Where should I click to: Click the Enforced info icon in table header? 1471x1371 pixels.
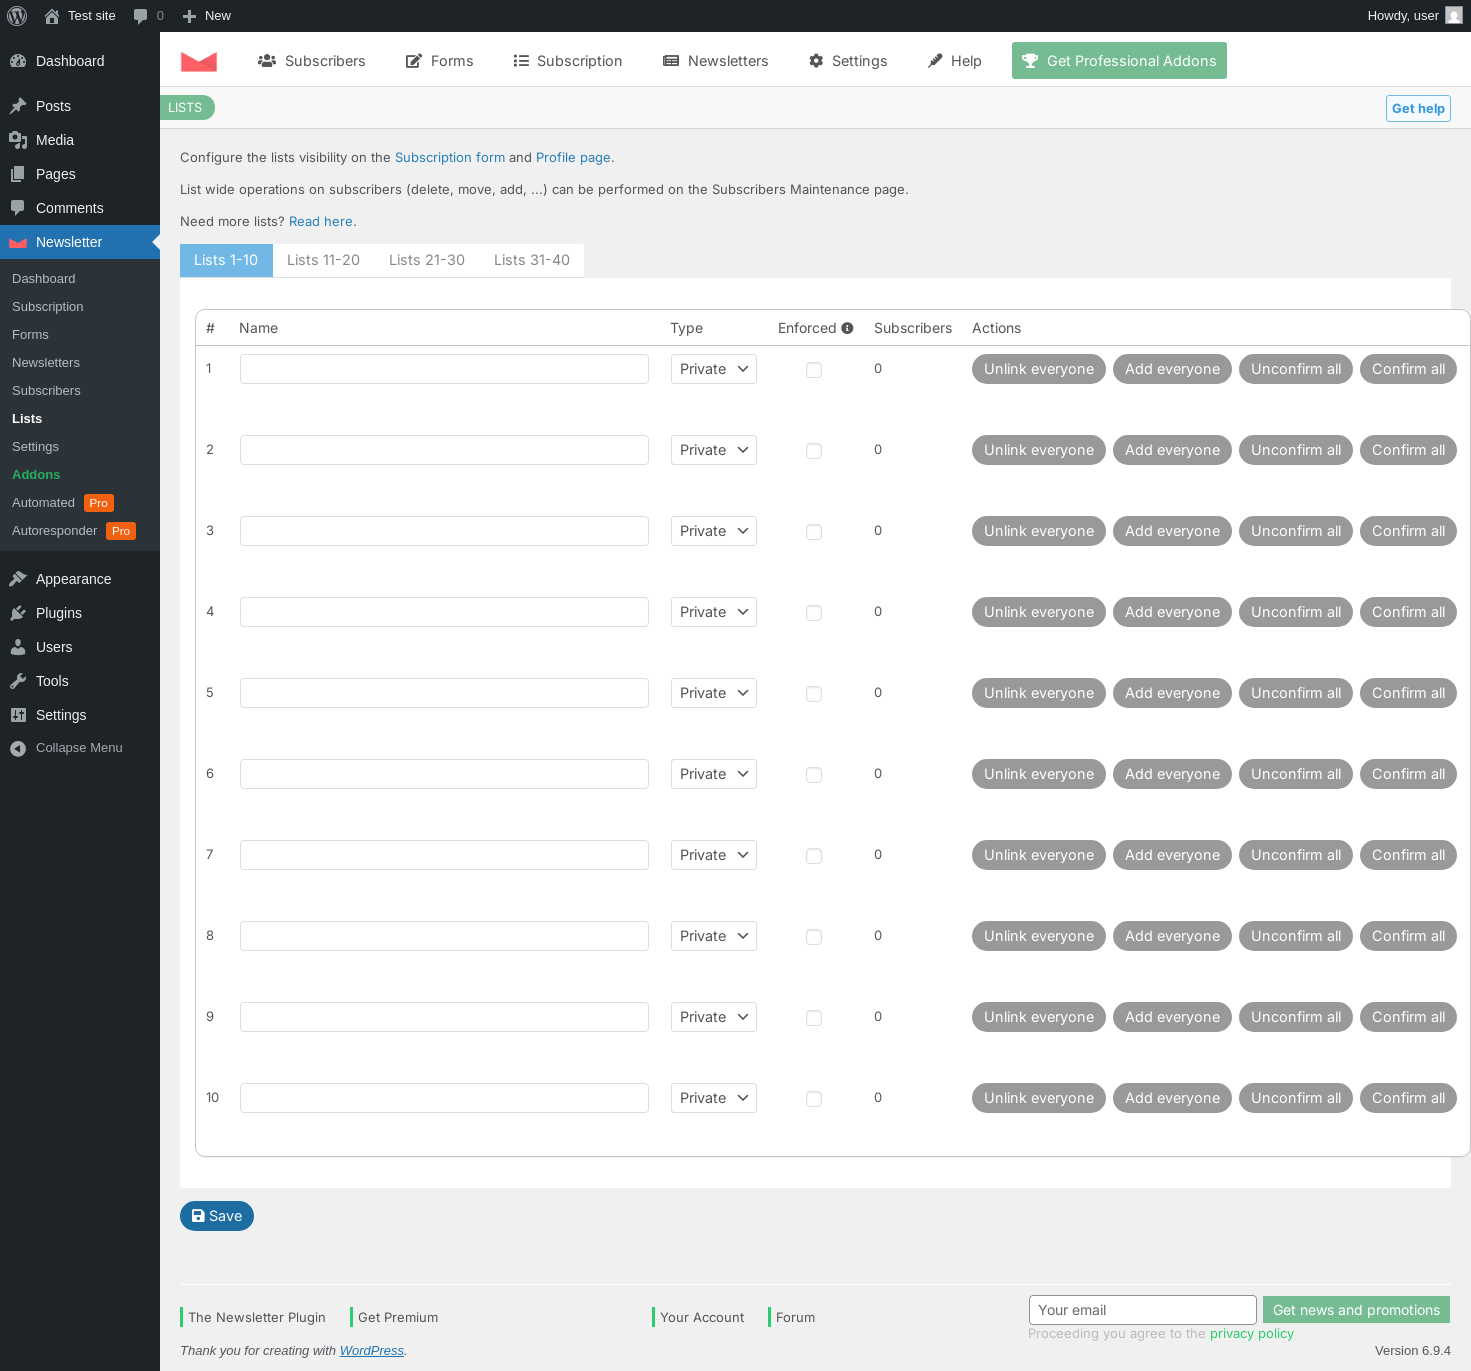pos(847,328)
